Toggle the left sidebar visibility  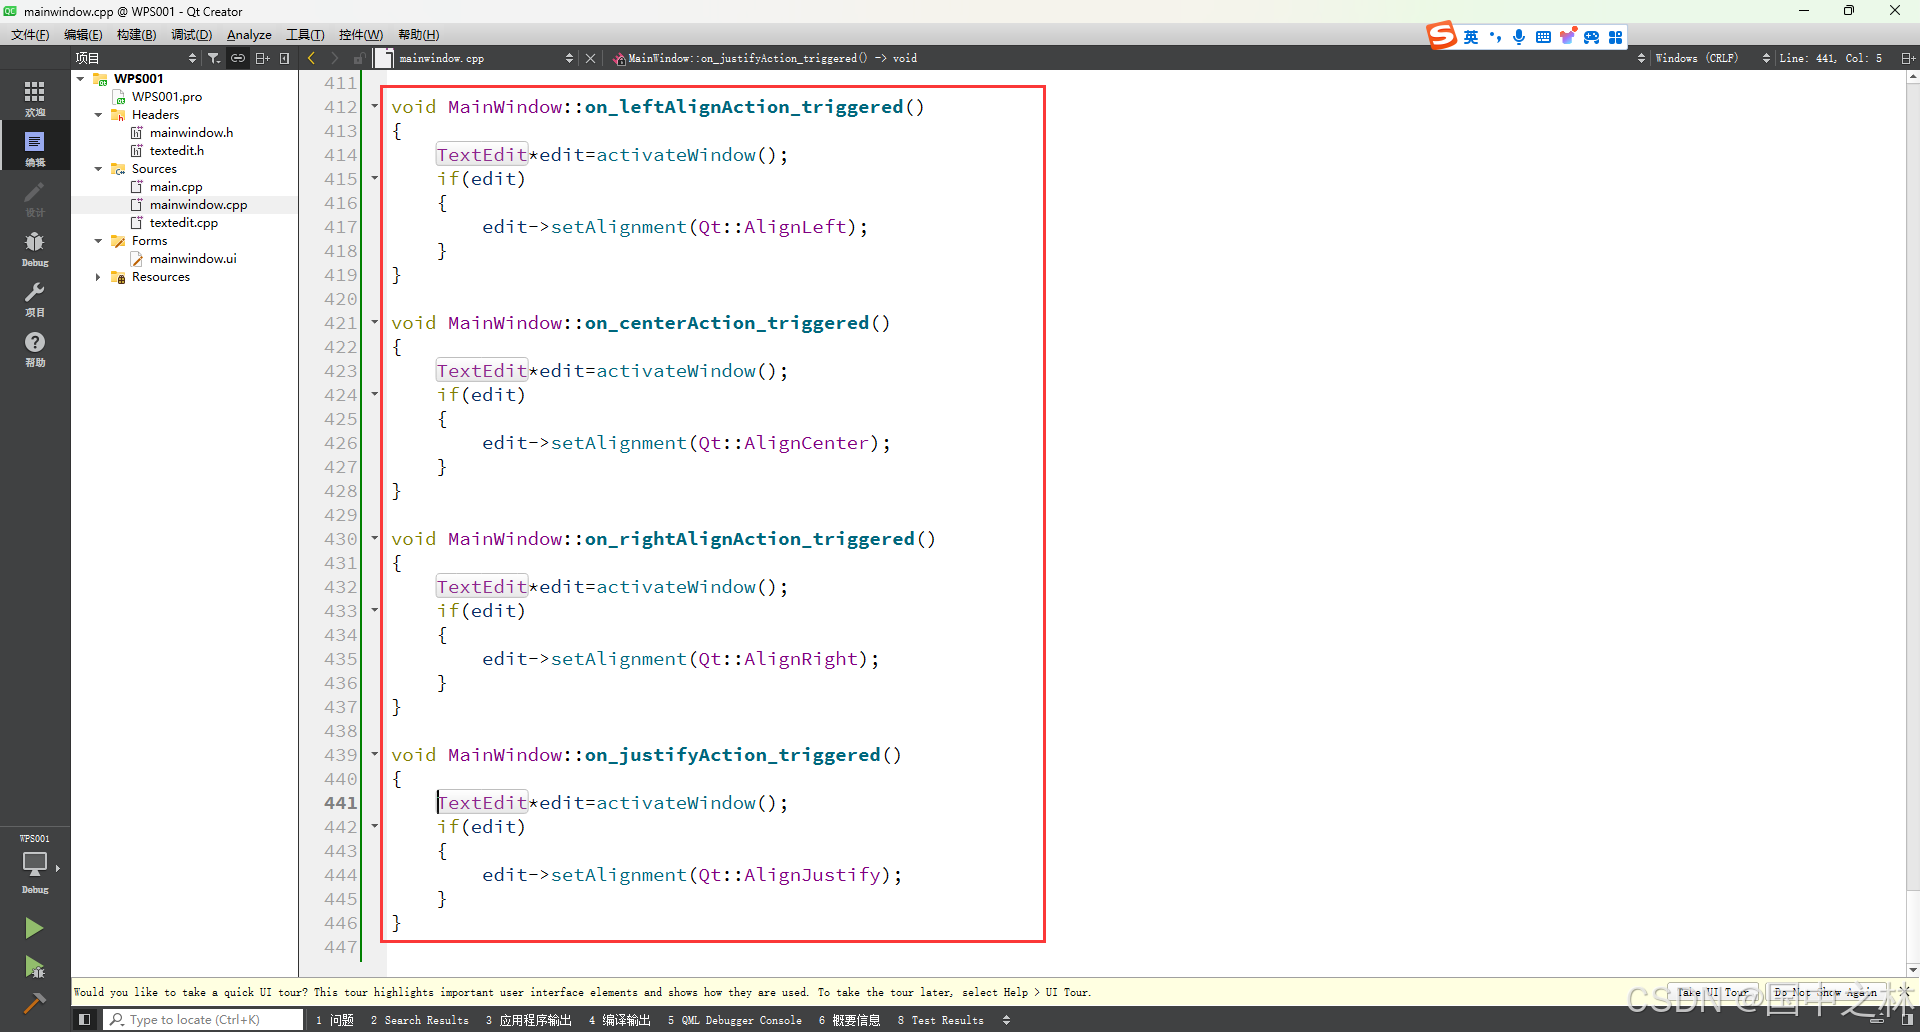85,1020
